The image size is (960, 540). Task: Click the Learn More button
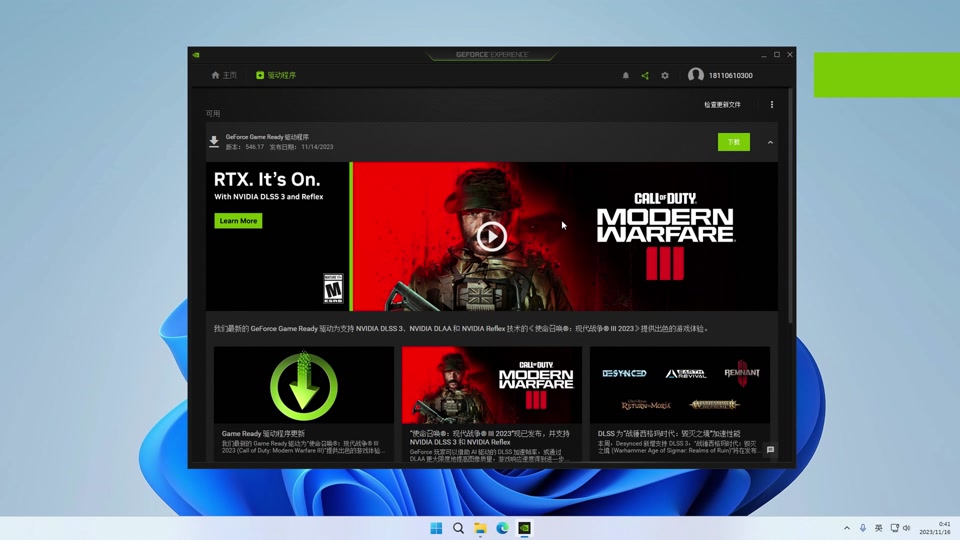238,220
